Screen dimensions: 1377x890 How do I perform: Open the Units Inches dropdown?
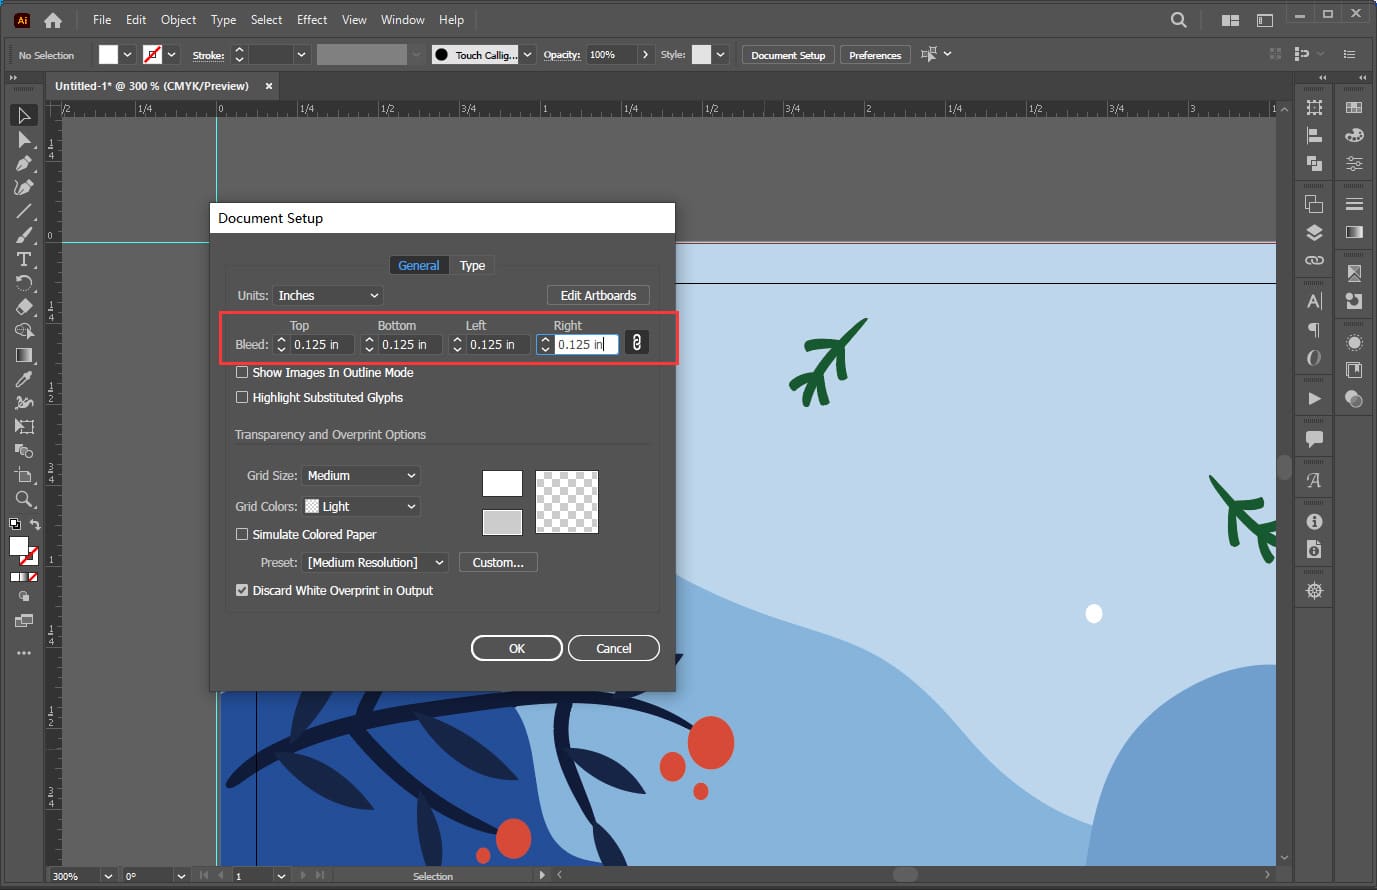[x=328, y=295]
